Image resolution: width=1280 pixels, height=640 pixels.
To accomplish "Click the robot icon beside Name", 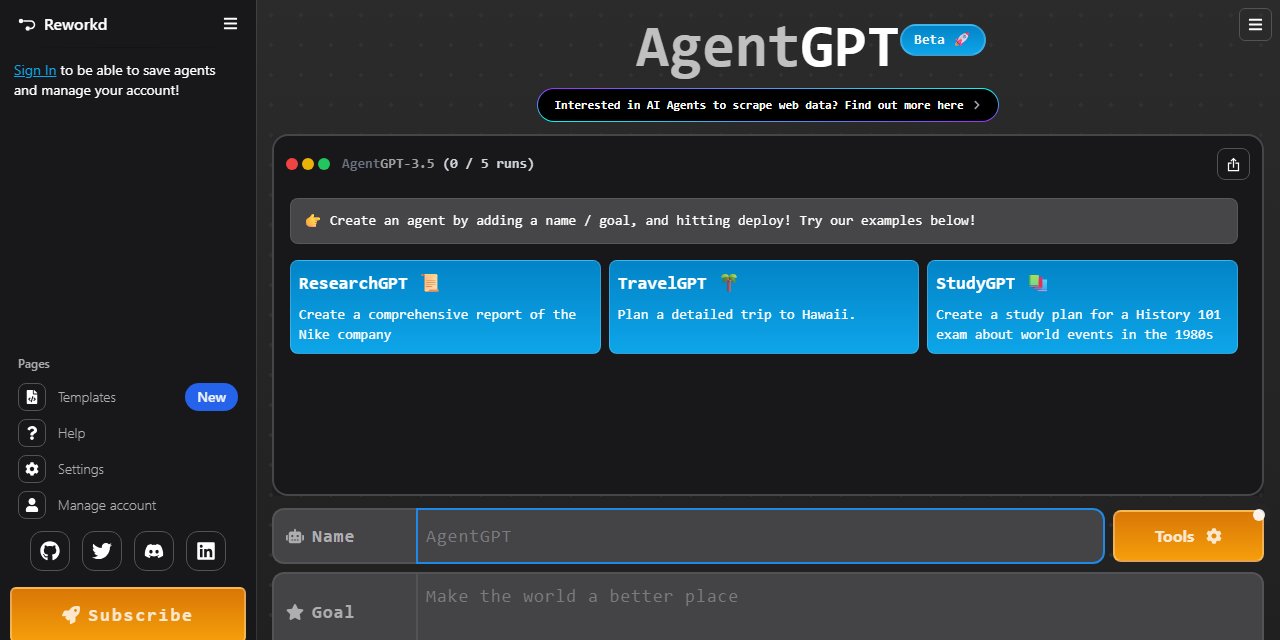I will click(295, 536).
